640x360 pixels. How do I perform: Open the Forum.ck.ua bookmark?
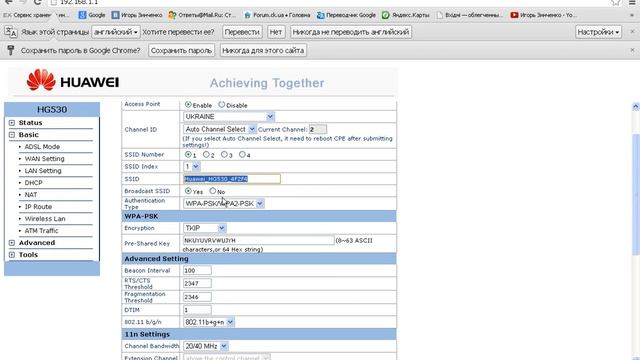[x=277, y=15]
